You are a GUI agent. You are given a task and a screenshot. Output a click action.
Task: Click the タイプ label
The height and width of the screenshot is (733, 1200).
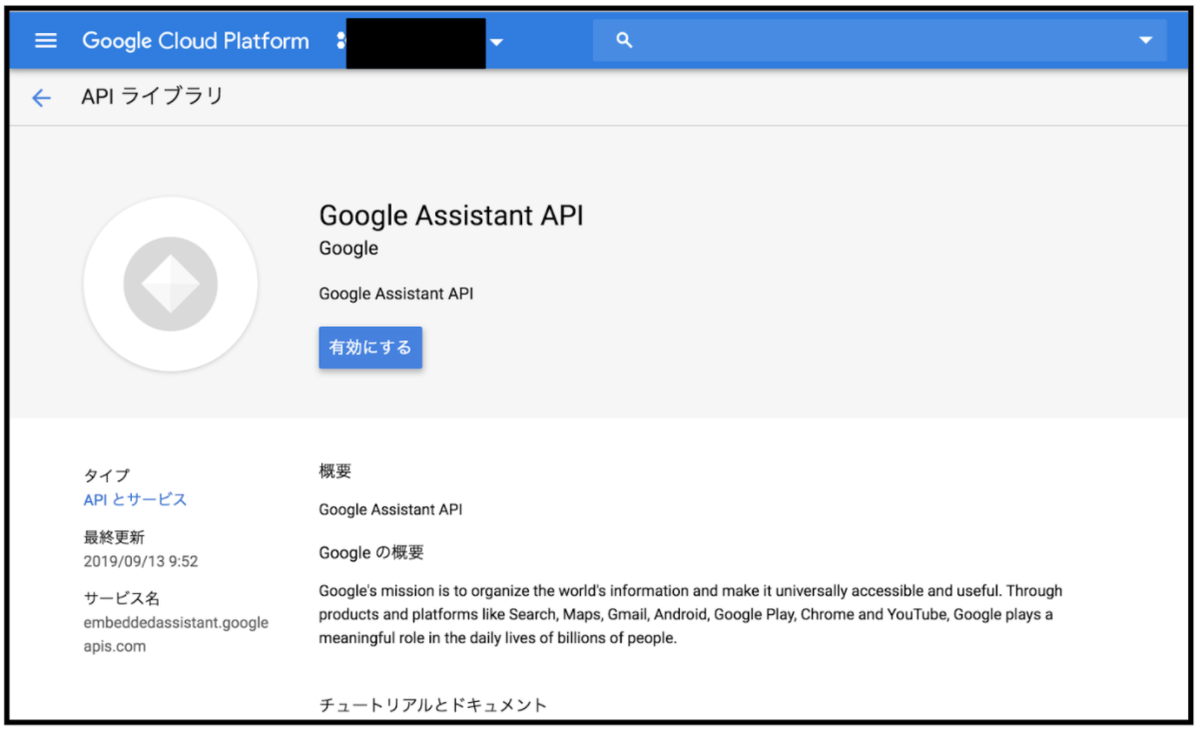(107, 476)
